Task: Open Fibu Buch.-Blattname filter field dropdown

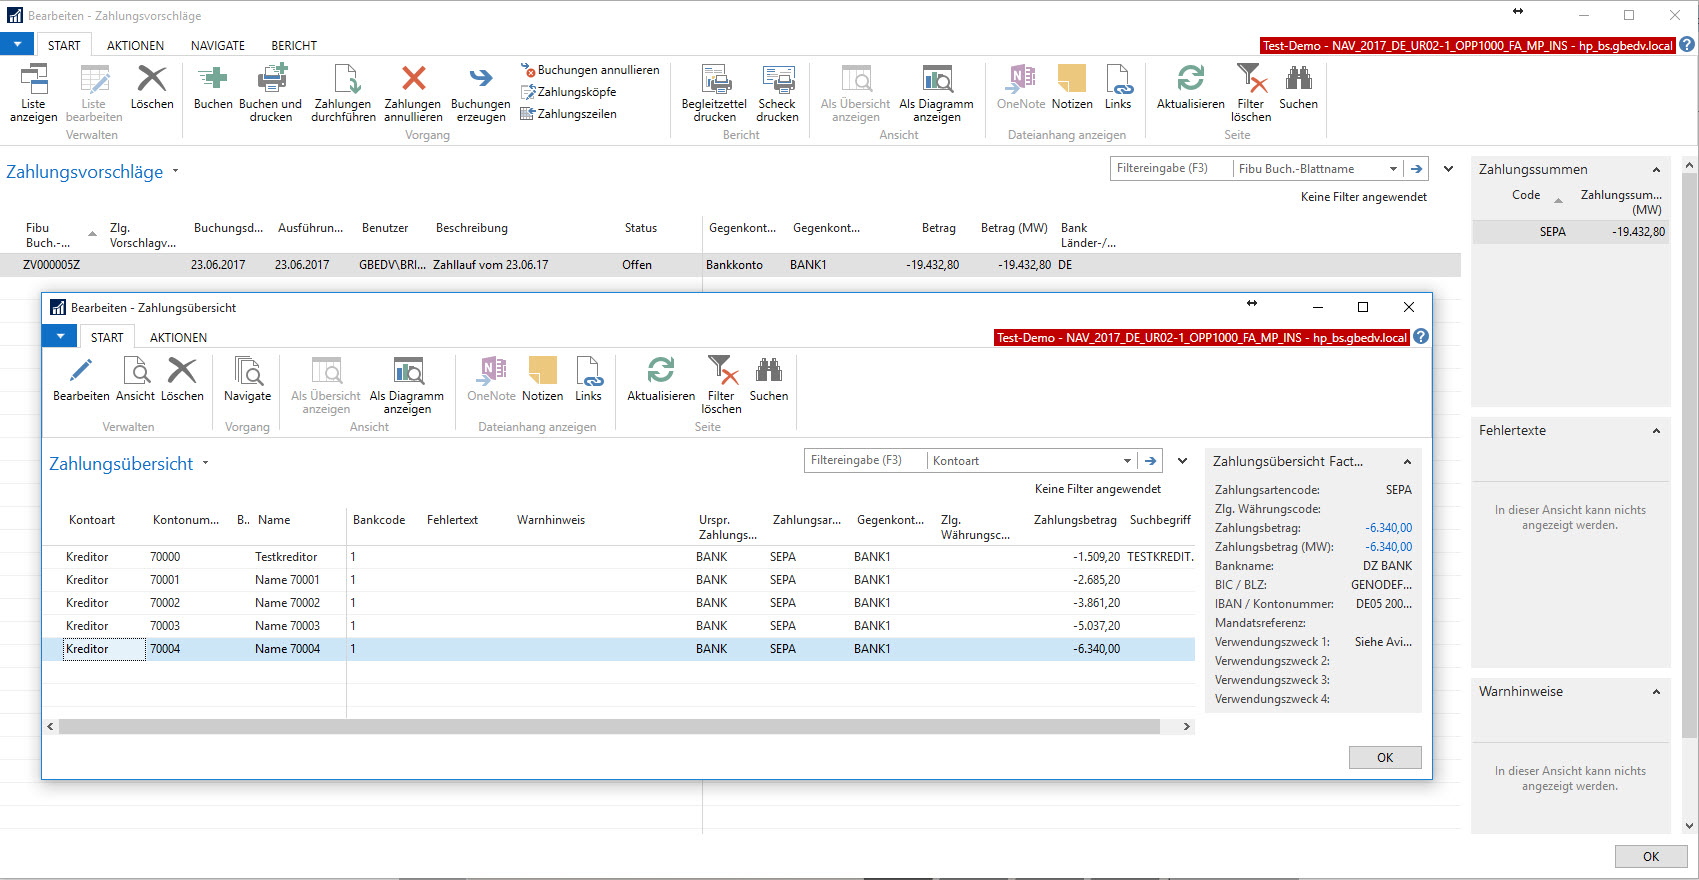Action: [1393, 169]
